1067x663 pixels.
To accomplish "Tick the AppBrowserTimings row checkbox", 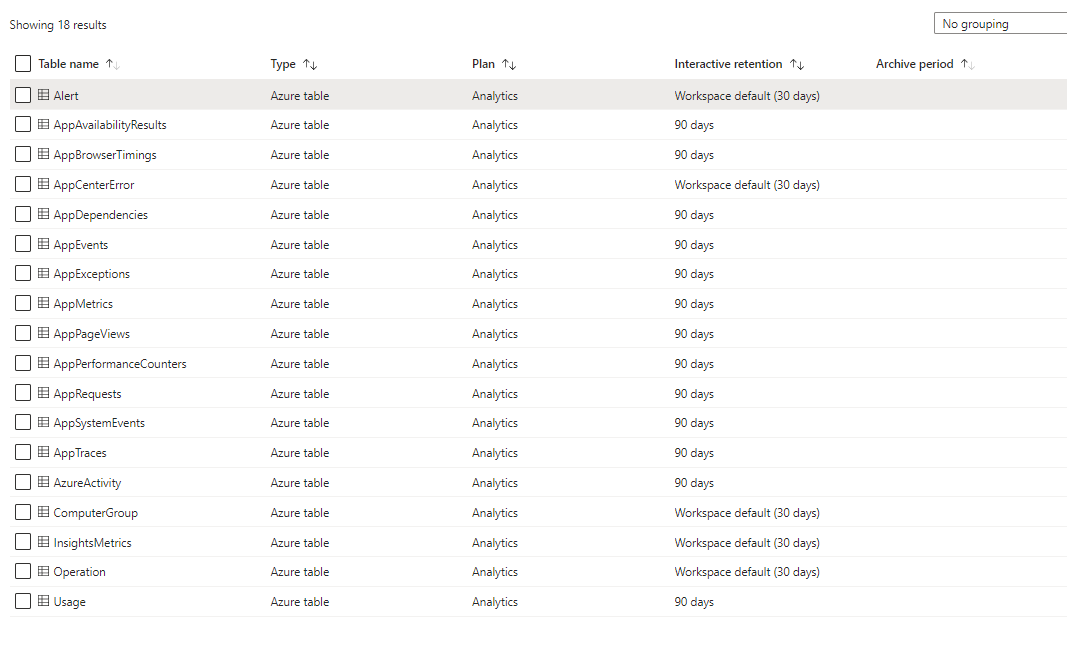I will 23,155.
